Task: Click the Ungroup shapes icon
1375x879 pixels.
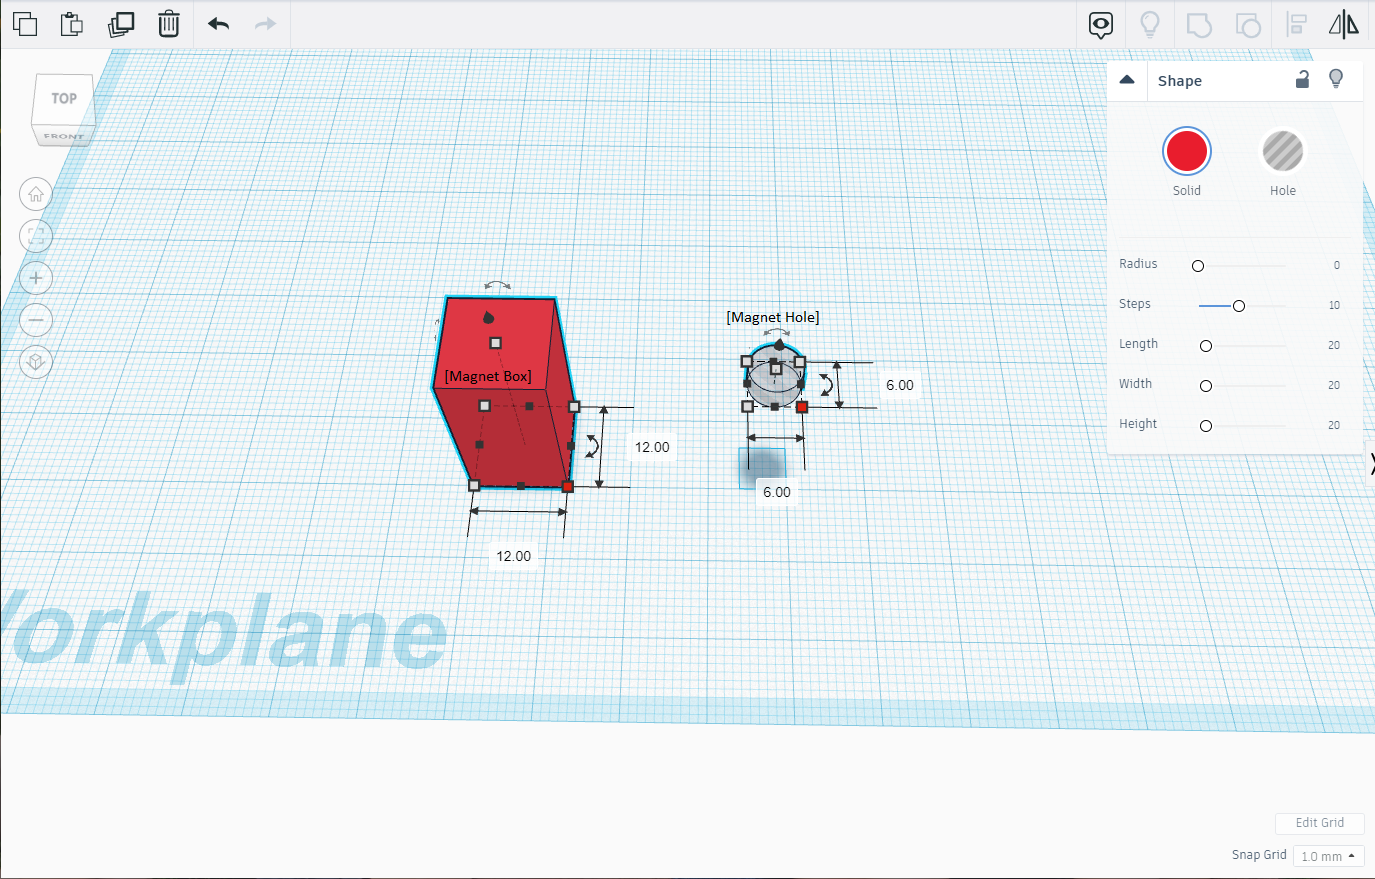Action: pos(1248,24)
